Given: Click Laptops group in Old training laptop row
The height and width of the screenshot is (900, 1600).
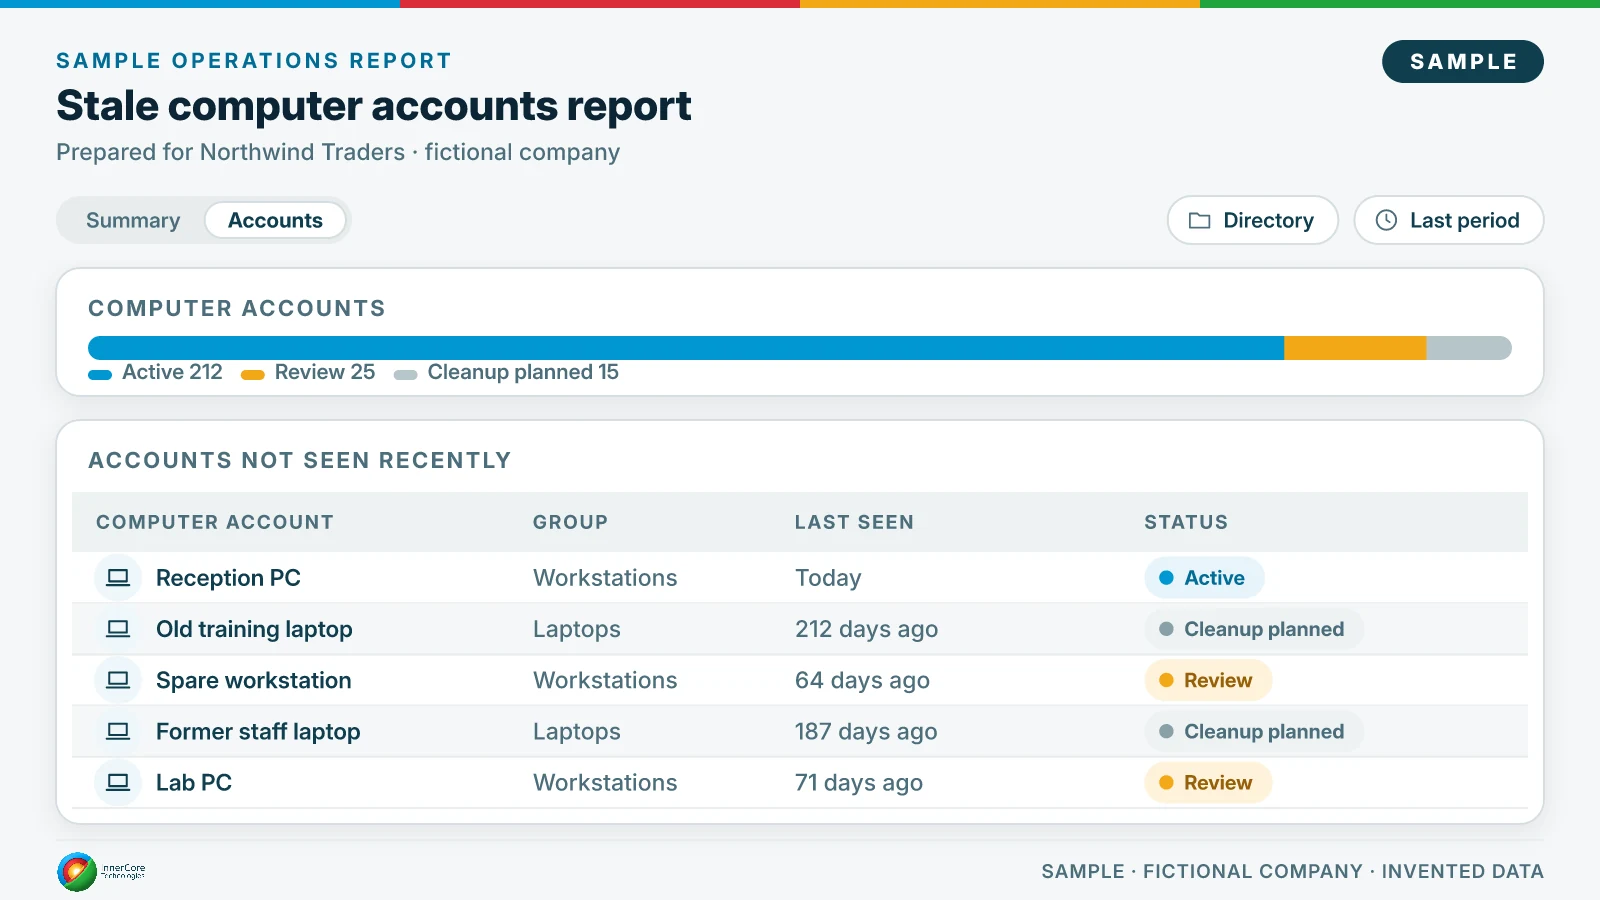Looking at the screenshot, I should (x=577, y=629).
